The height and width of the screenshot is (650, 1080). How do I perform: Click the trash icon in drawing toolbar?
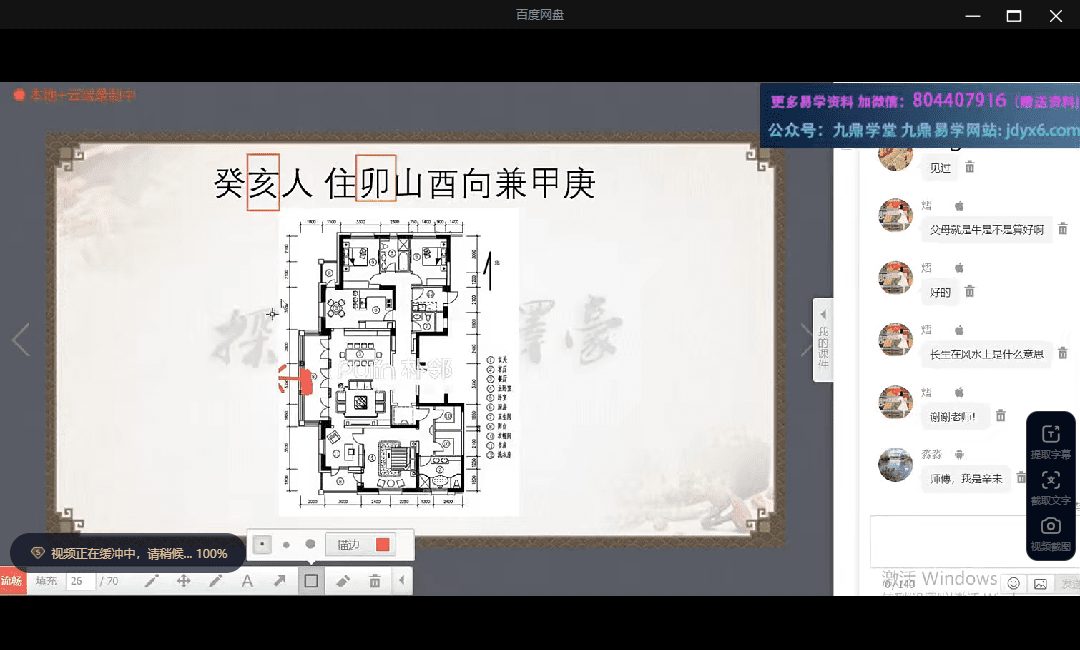pos(375,581)
